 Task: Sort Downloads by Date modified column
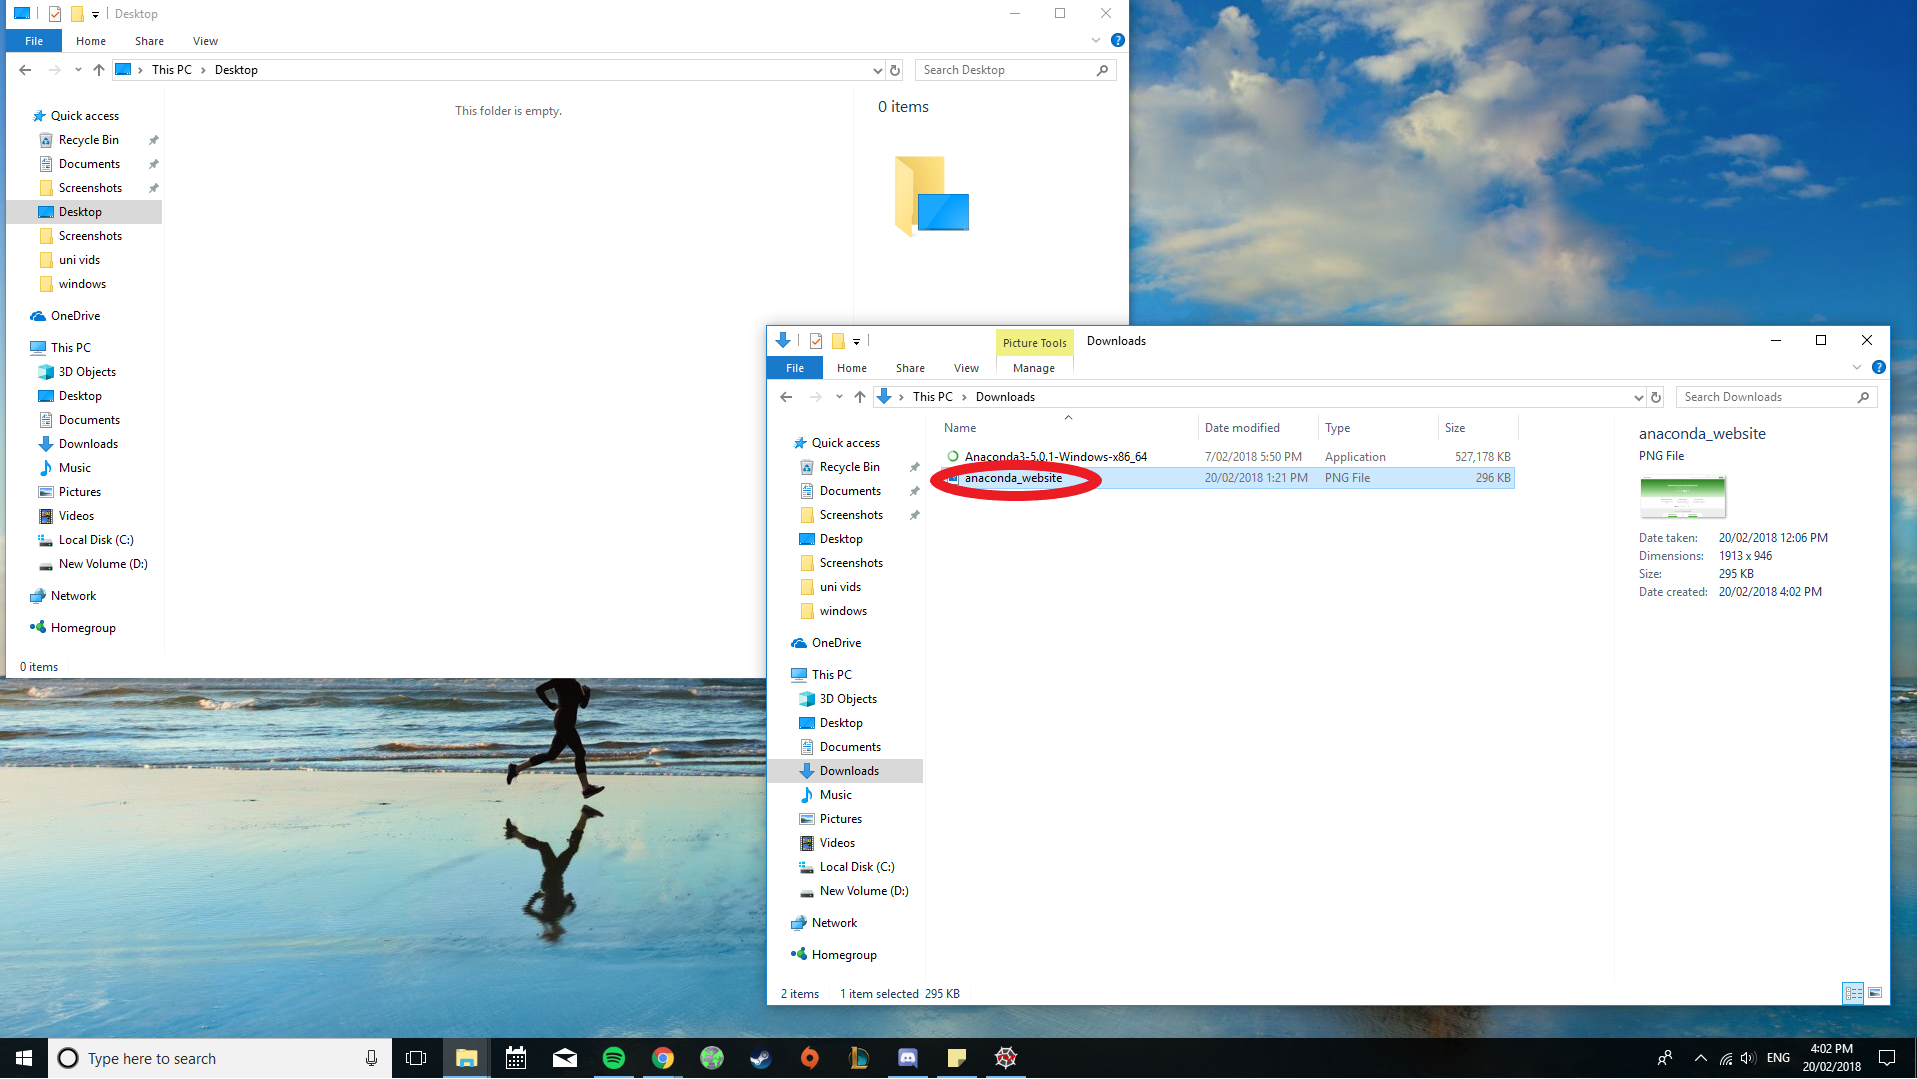(1258, 428)
